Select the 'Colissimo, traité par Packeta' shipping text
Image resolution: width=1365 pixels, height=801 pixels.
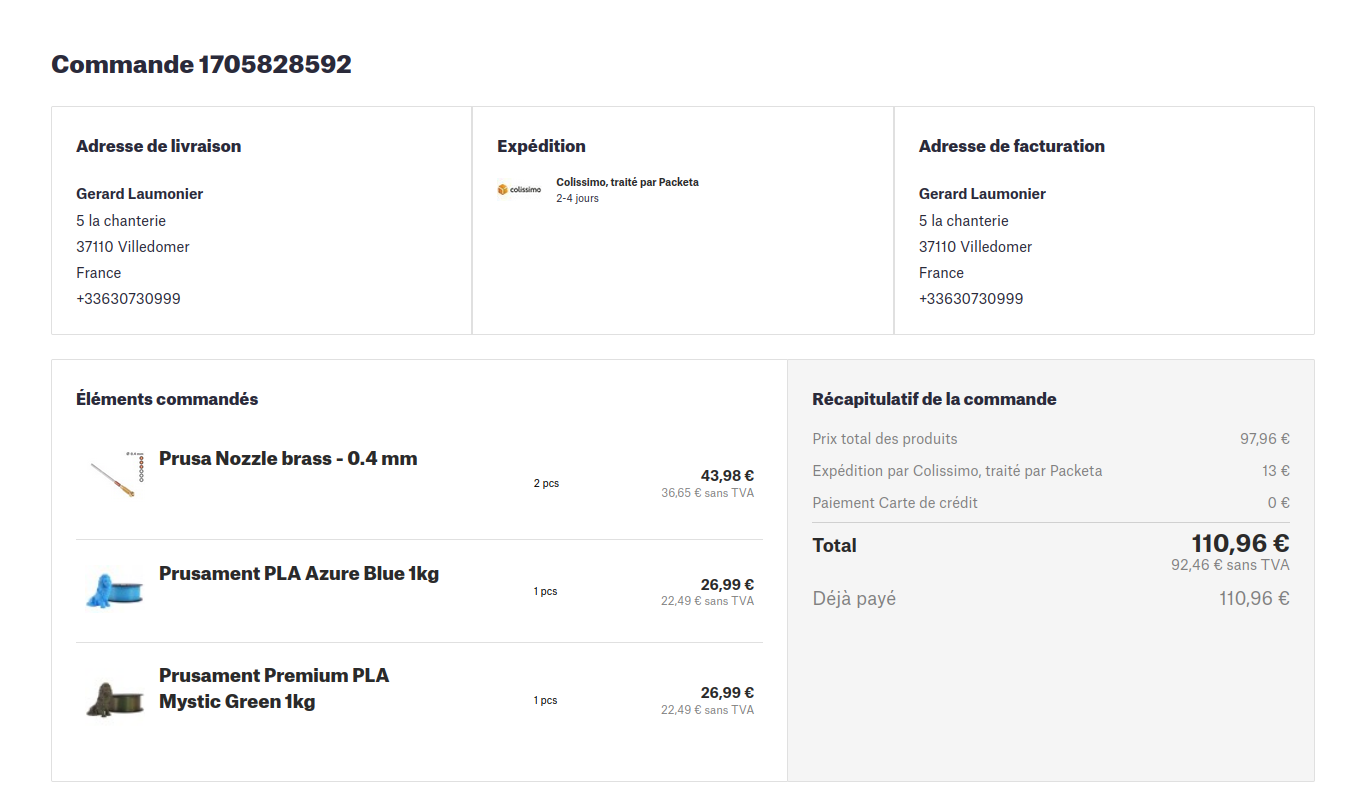tap(627, 183)
